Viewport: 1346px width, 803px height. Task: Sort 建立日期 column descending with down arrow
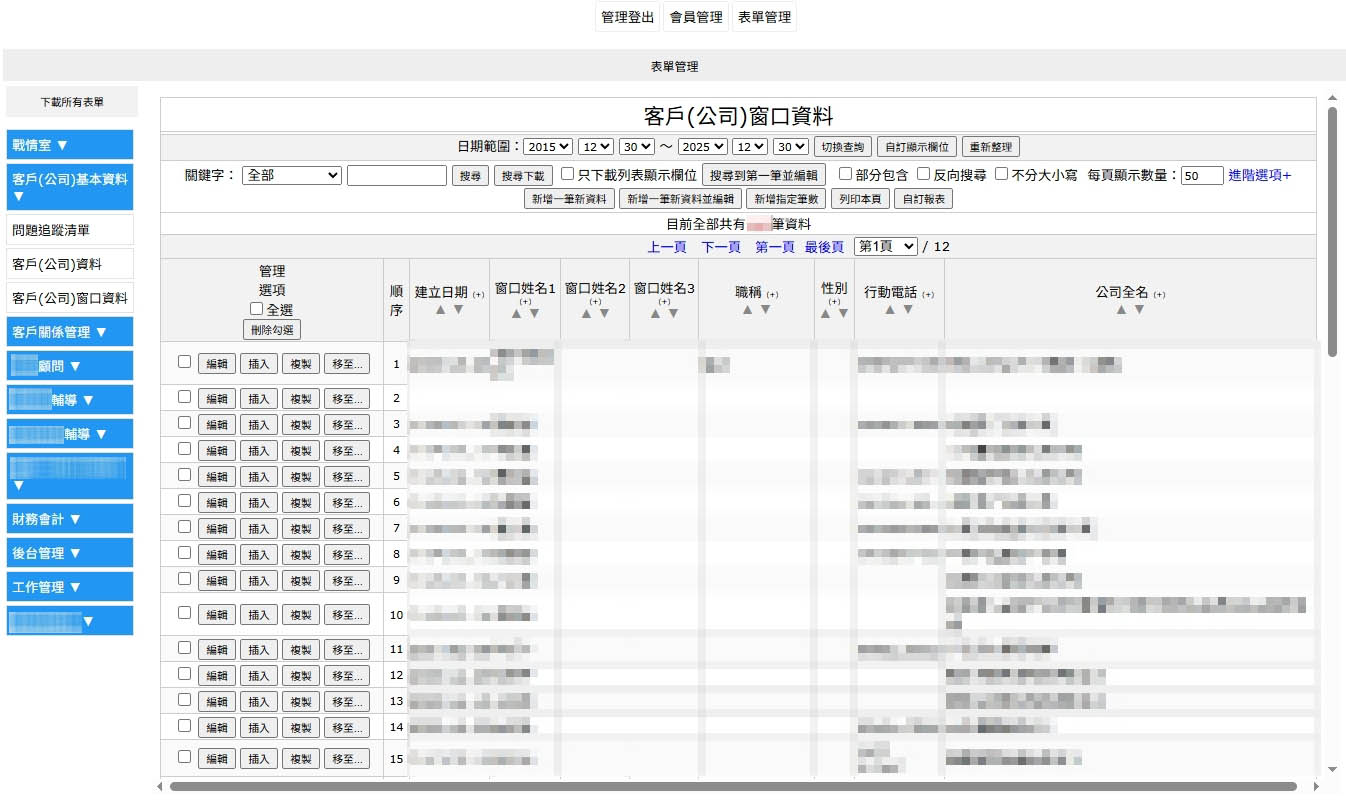(458, 310)
